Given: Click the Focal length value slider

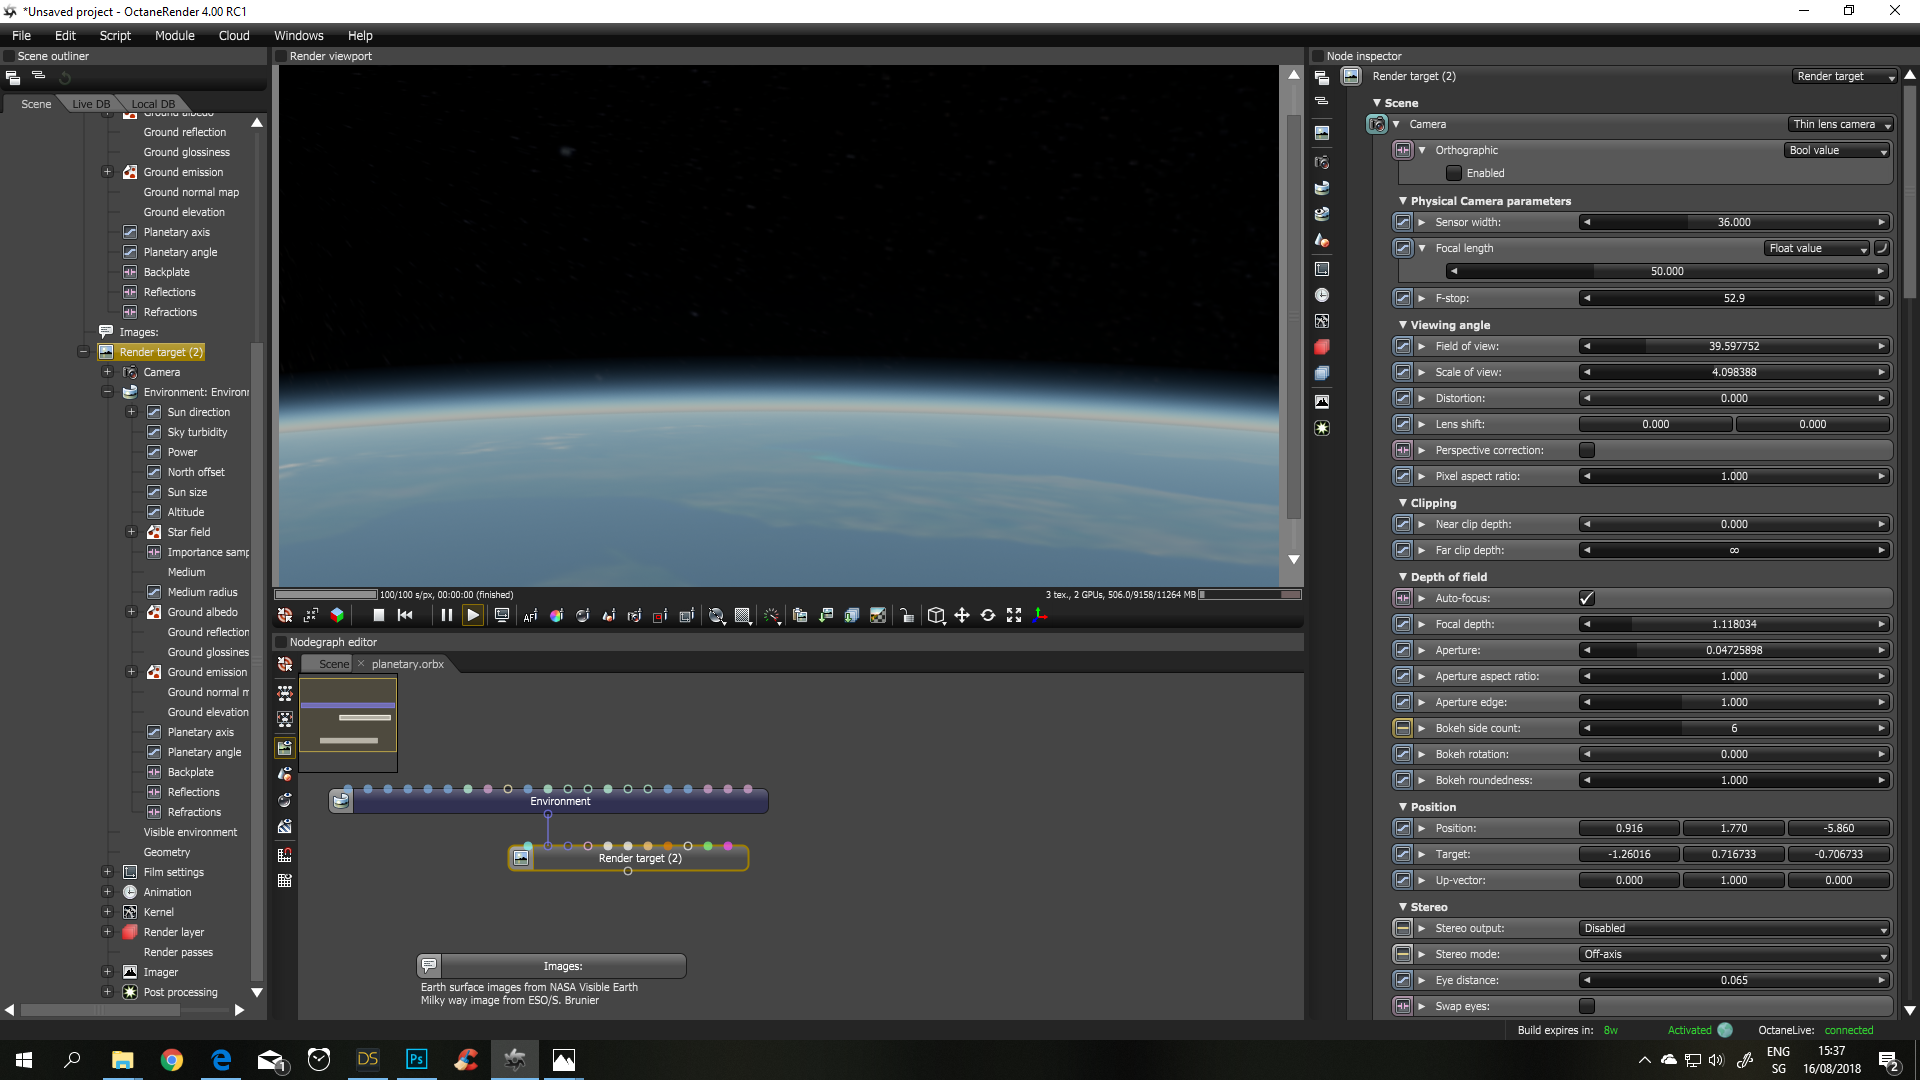Looking at the screenshot, I should tap(1666, 271).
